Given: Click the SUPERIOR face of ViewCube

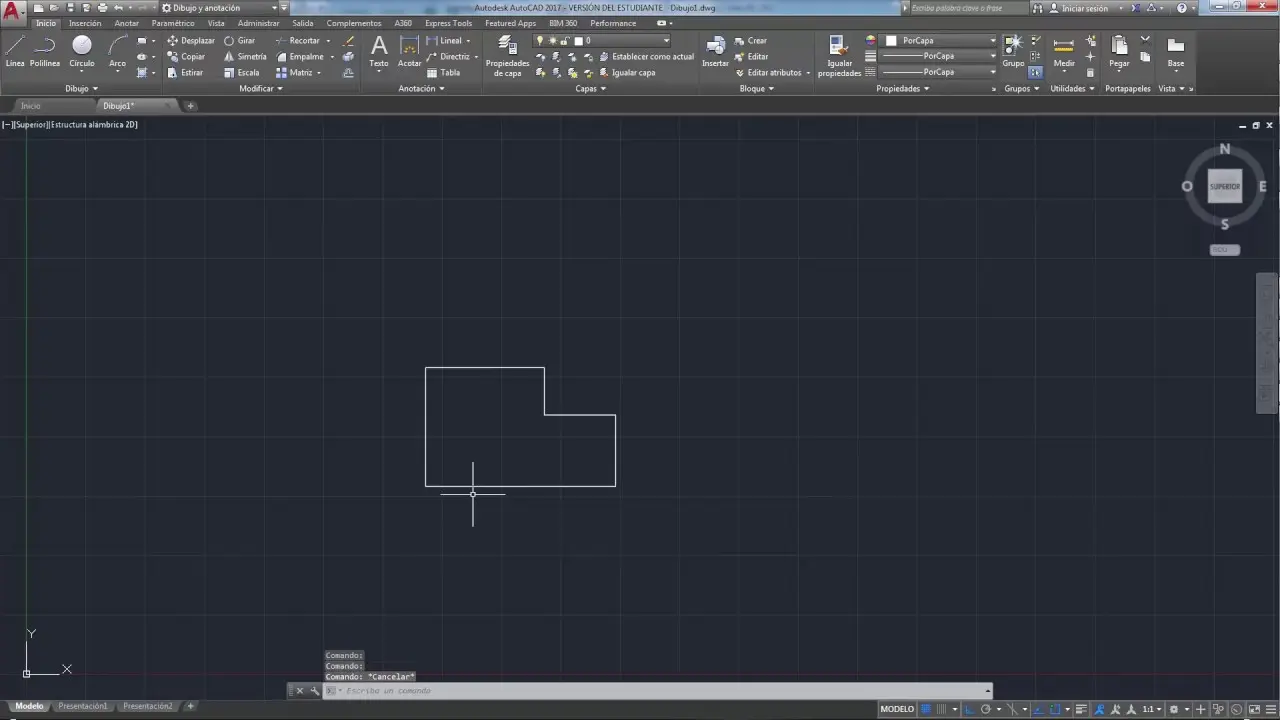Looking at the screenshot, I should pos(1225,186).
